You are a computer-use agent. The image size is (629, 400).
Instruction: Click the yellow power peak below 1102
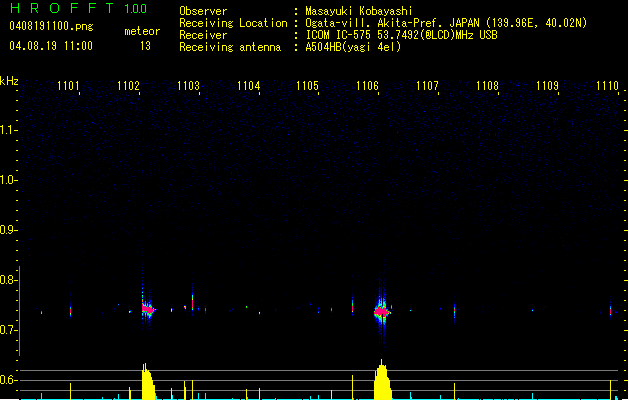click(147, 384)
